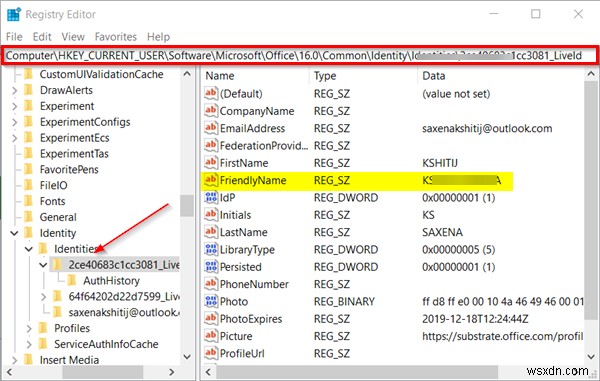The image size is (600, 381).
Task: Open the File menu
Action: (14, 37)
